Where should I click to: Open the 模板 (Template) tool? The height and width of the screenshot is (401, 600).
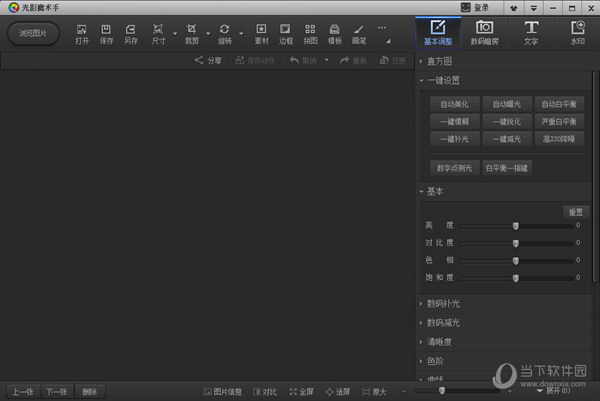(x=335, y=34)
